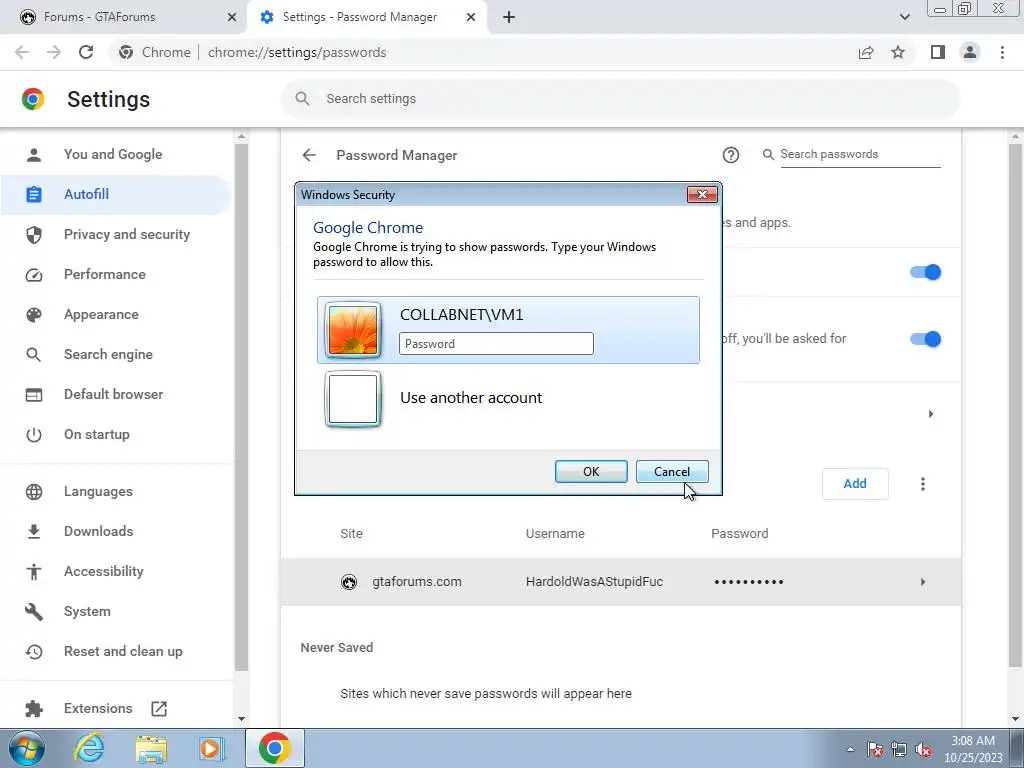Open the Chrome profile icon
Screen dimensions: 1024x768
(x=970, y=52)
